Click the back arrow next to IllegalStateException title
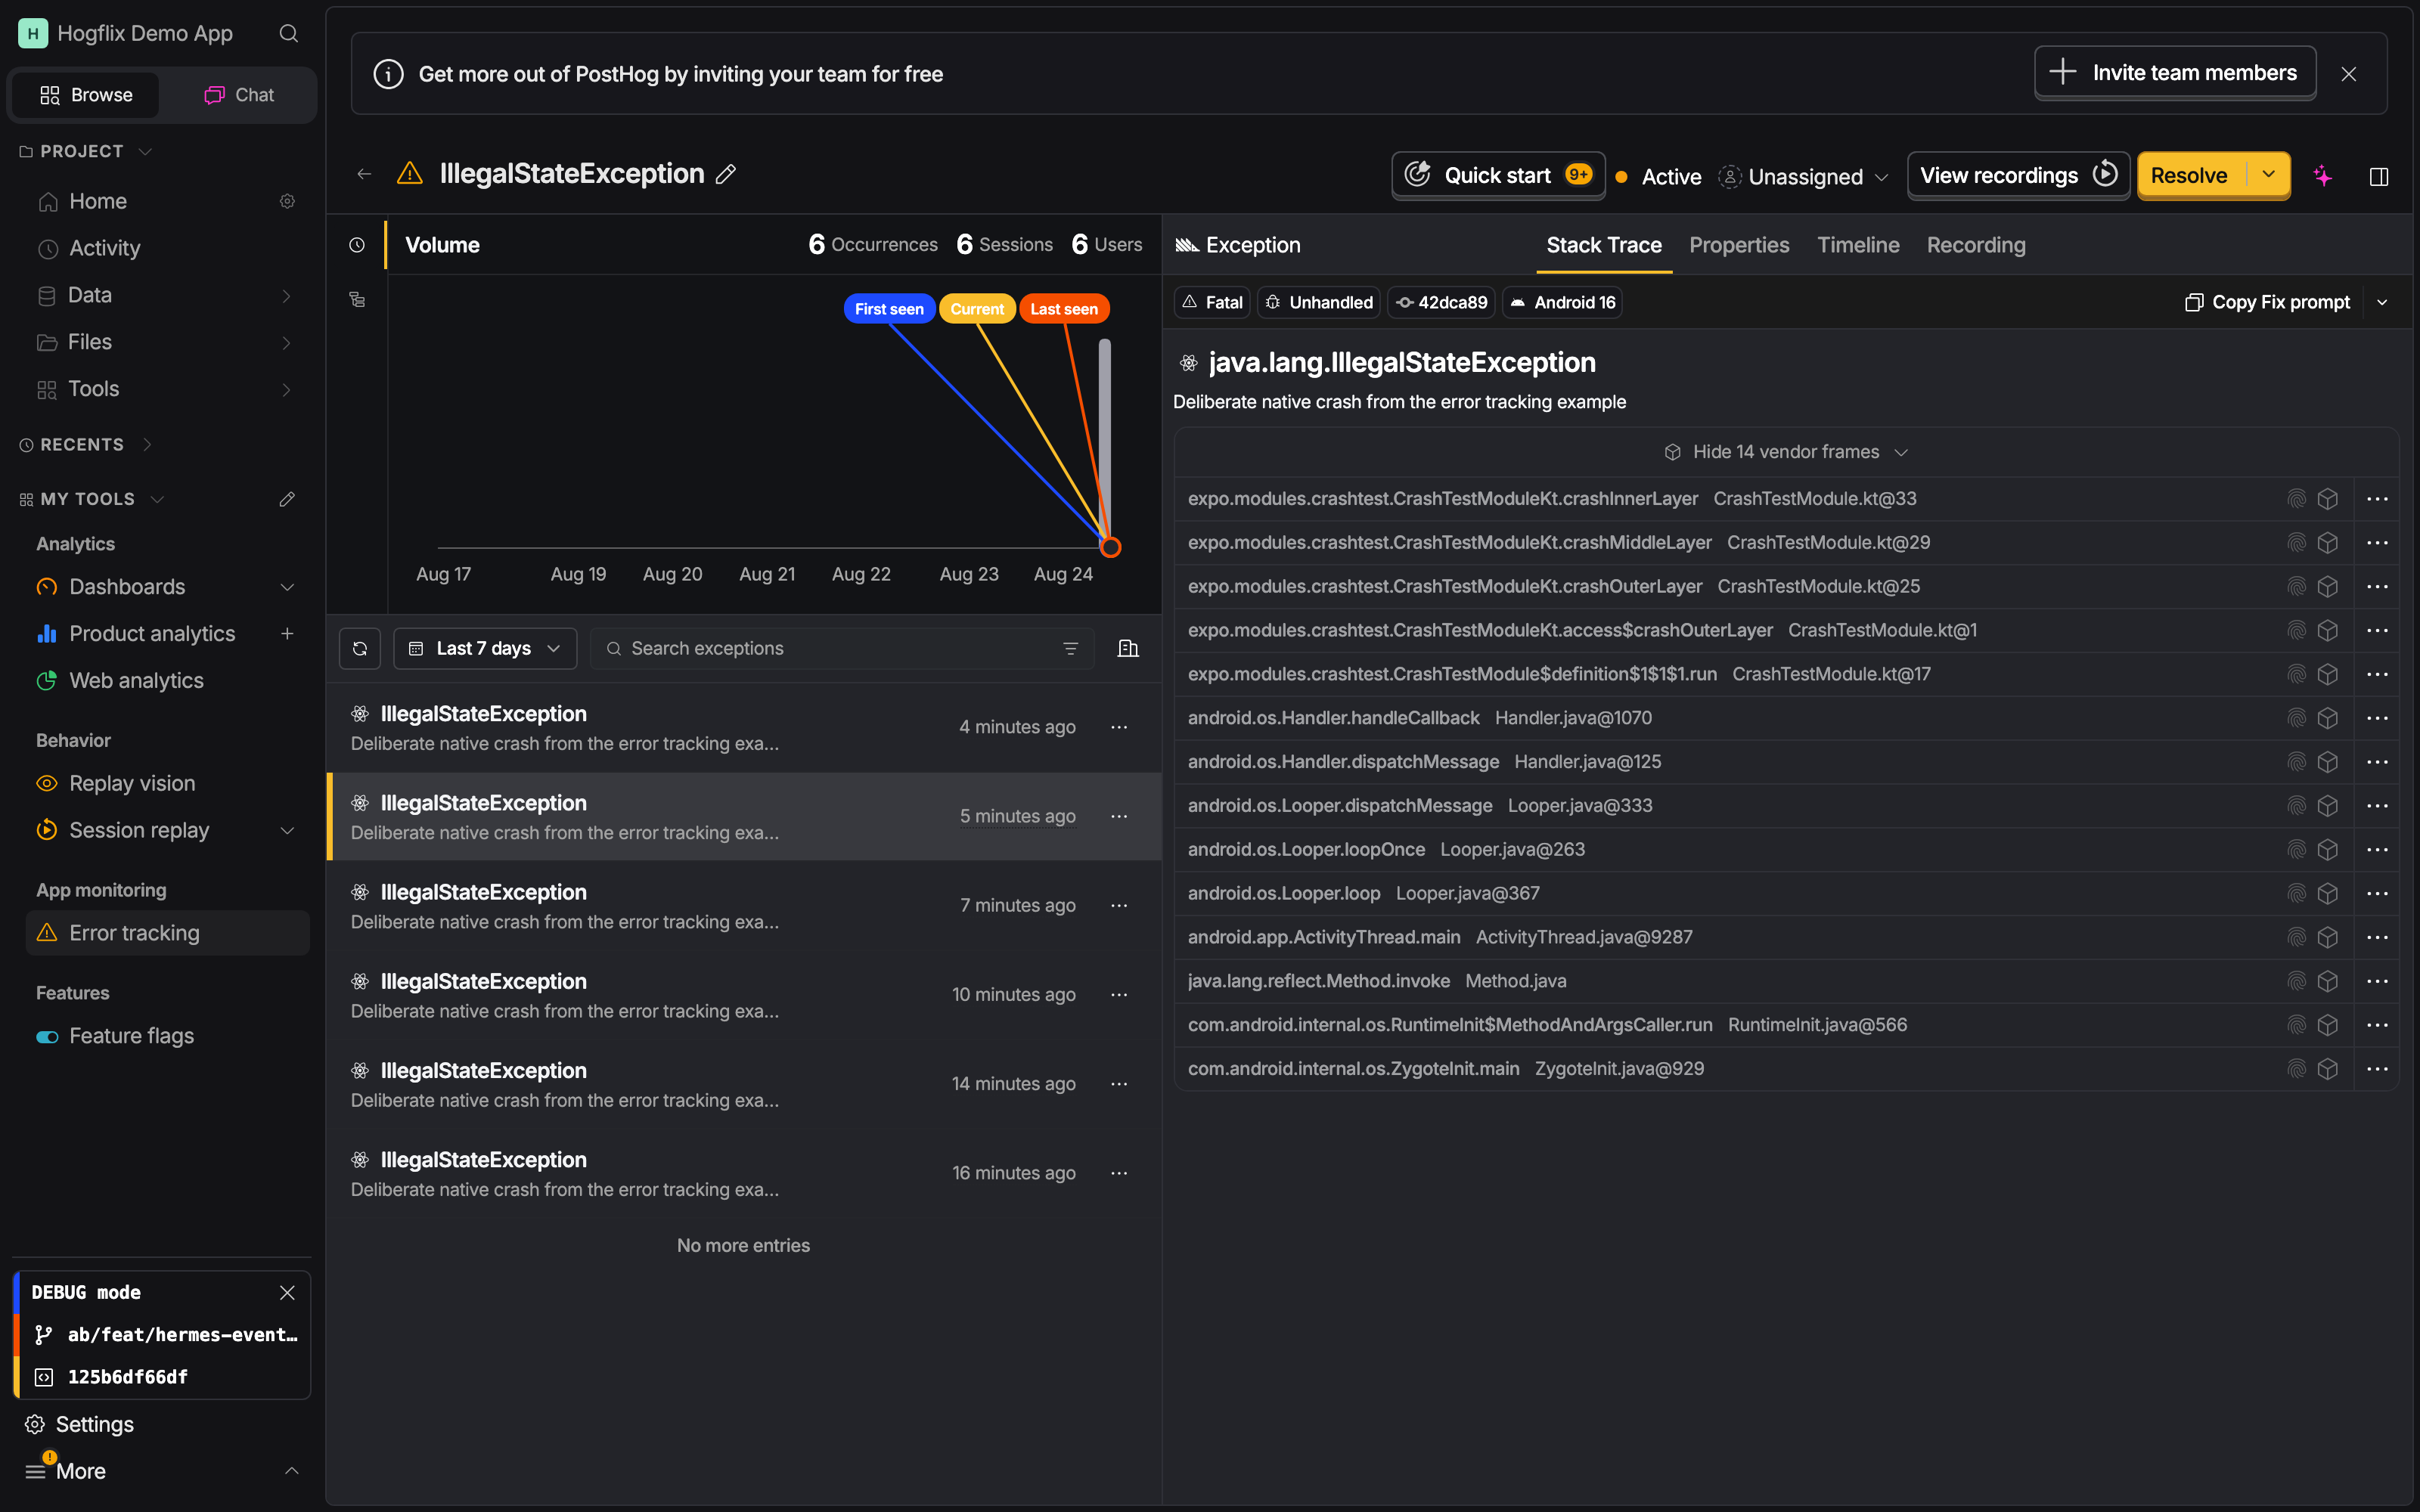Viewport: 2420px width, 1512px height. (364, 174)
